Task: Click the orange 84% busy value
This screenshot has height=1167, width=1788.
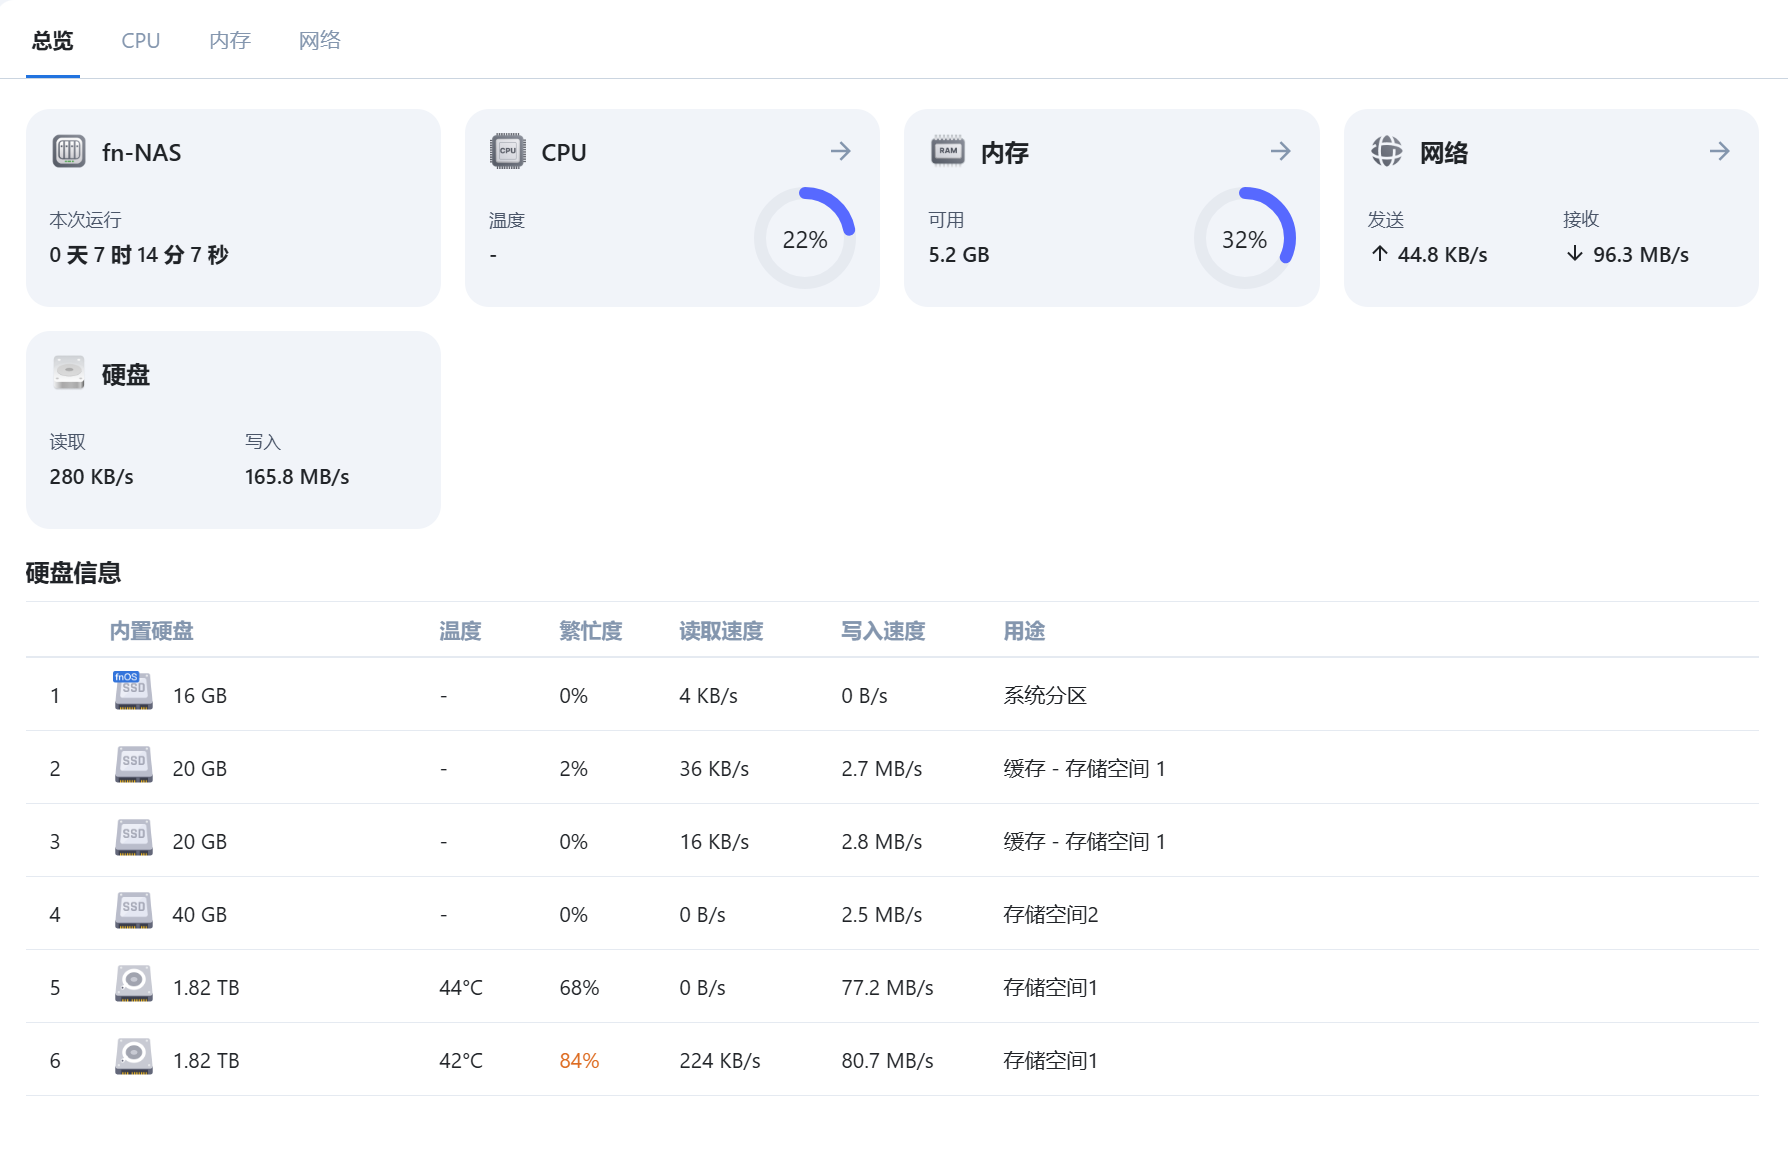Action: (x=579, y=1061)
